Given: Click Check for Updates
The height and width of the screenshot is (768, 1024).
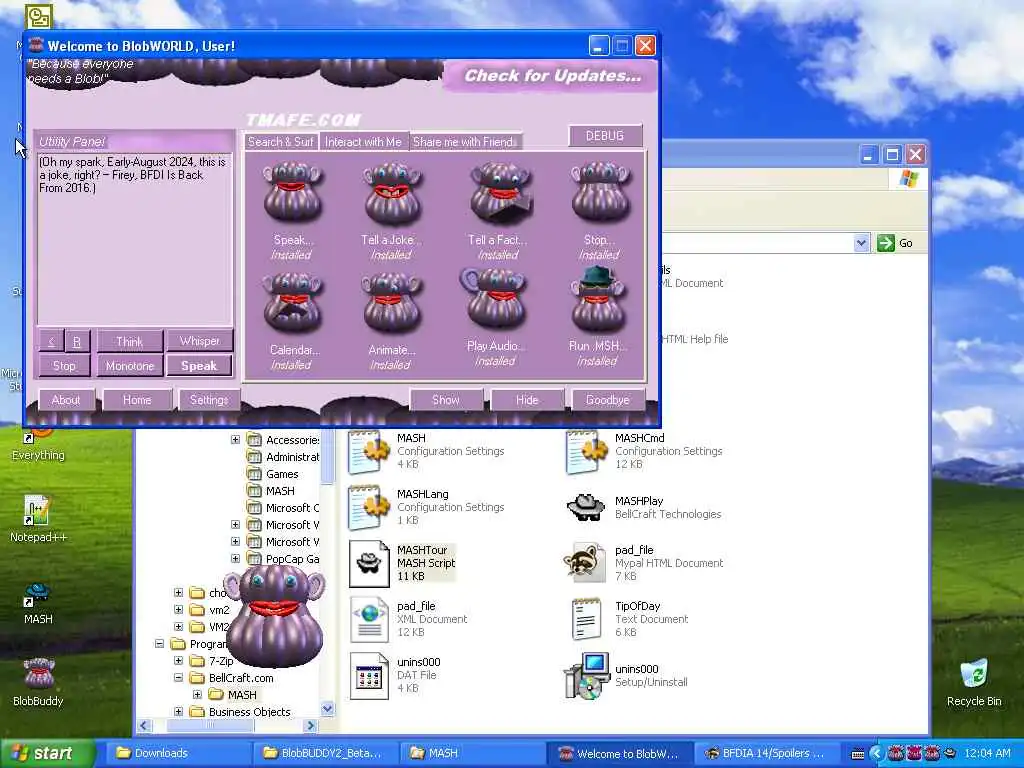Looking at the screenshot, I should coord(552,76).
